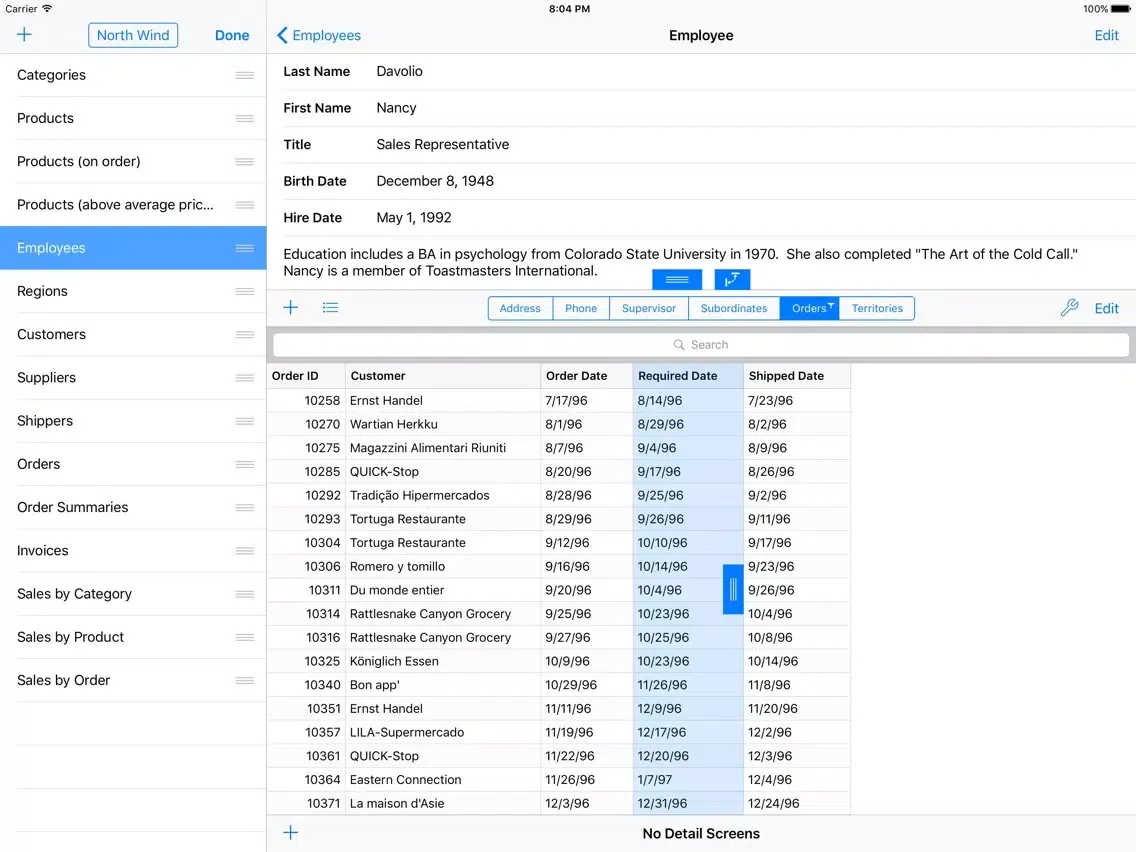Grab the reorder handle for Categories

tap(244, 75)
